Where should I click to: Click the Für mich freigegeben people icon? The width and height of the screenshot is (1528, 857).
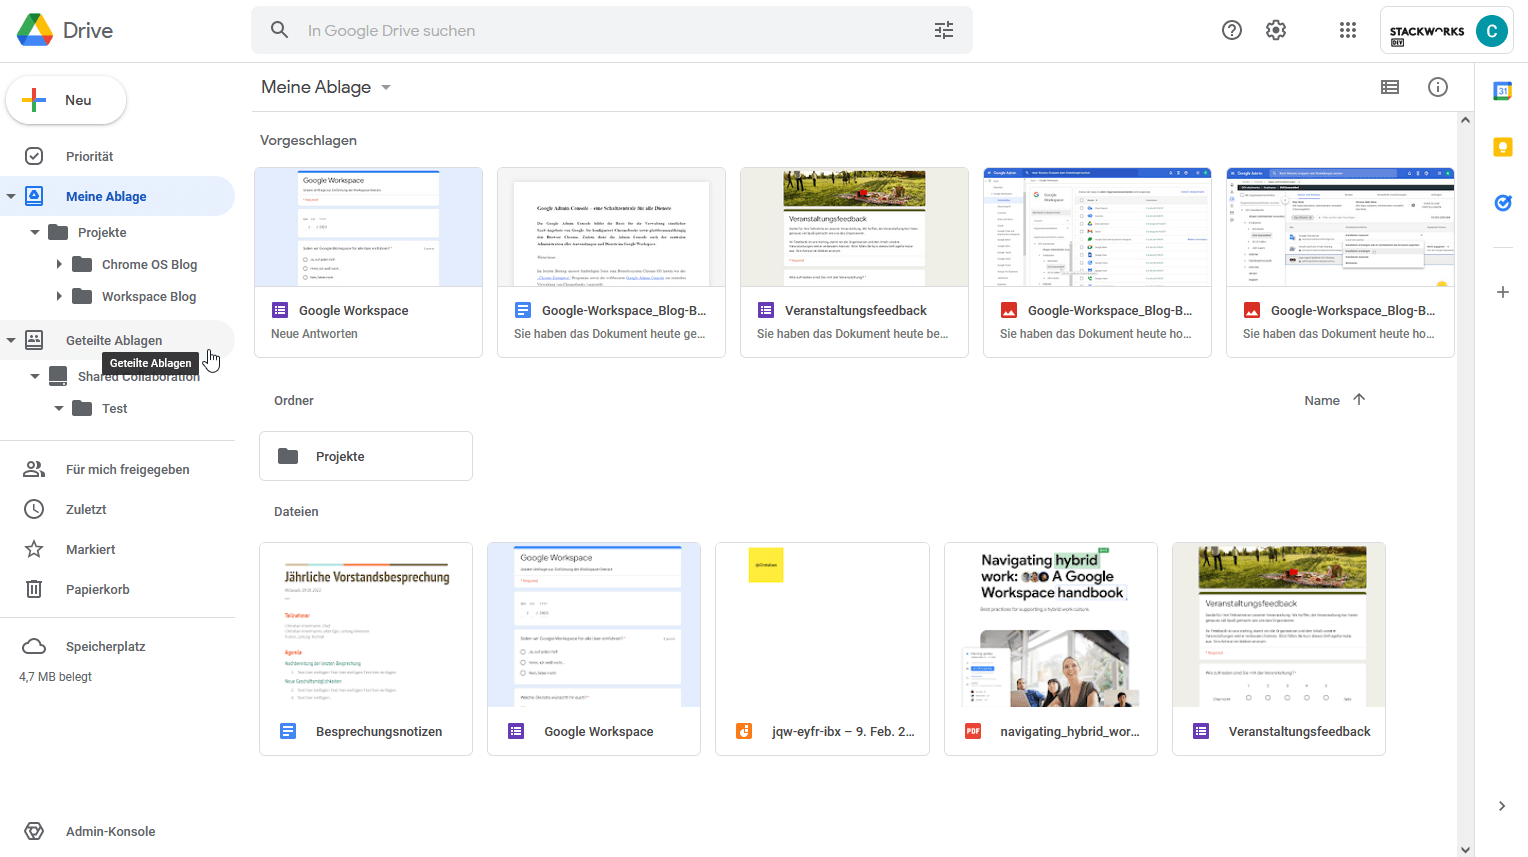pyautogui.click(x=34, y=469)
